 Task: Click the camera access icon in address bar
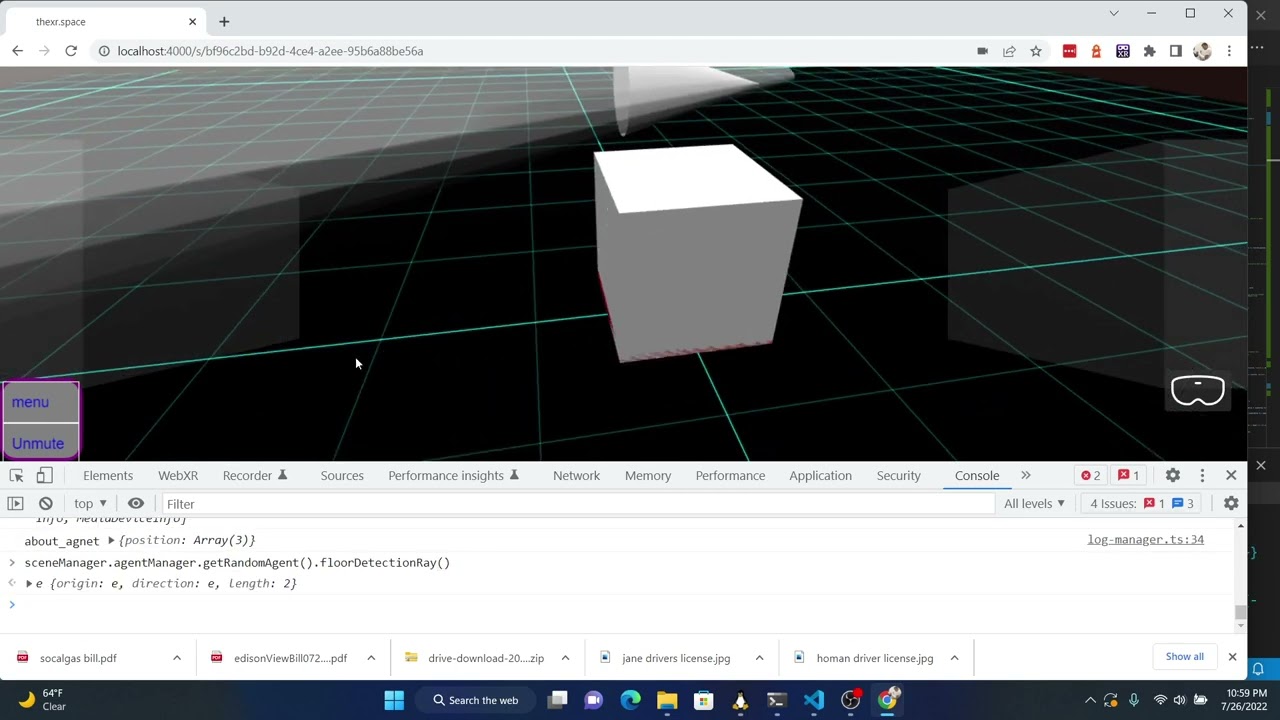[x=982, y=51]
